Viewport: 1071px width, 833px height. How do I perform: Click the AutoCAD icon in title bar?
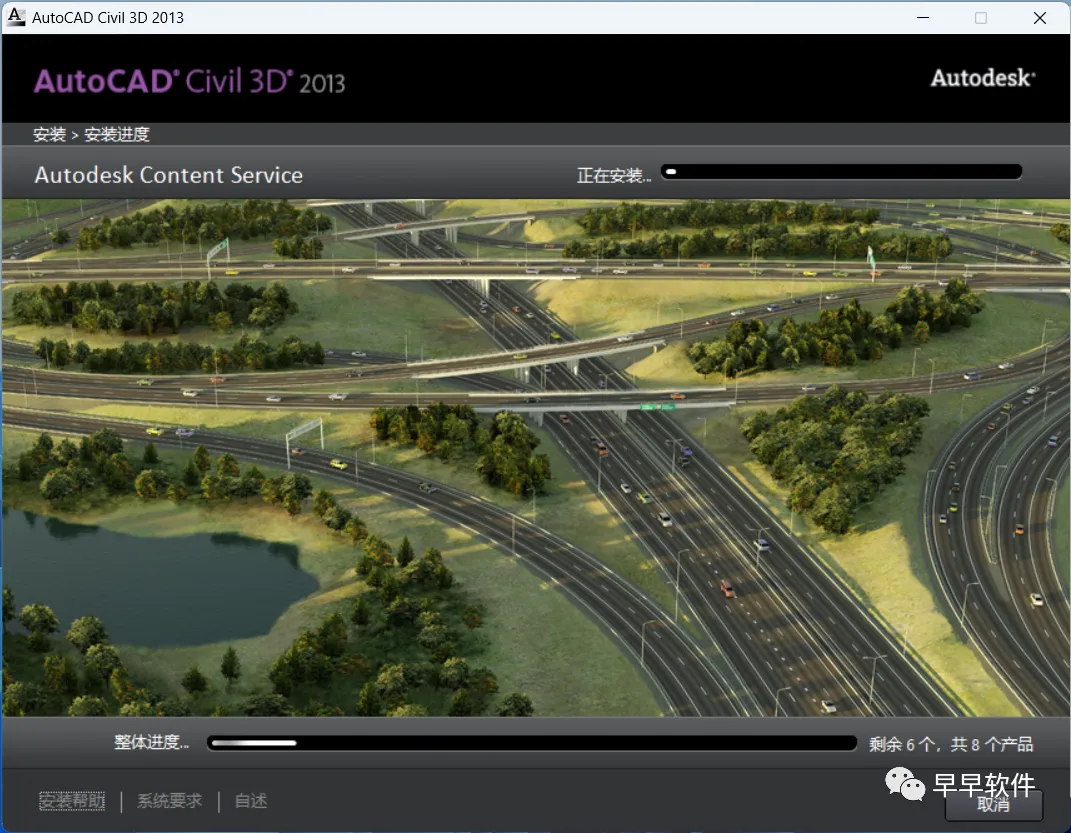pyautogui.click(x=16, y=17)
